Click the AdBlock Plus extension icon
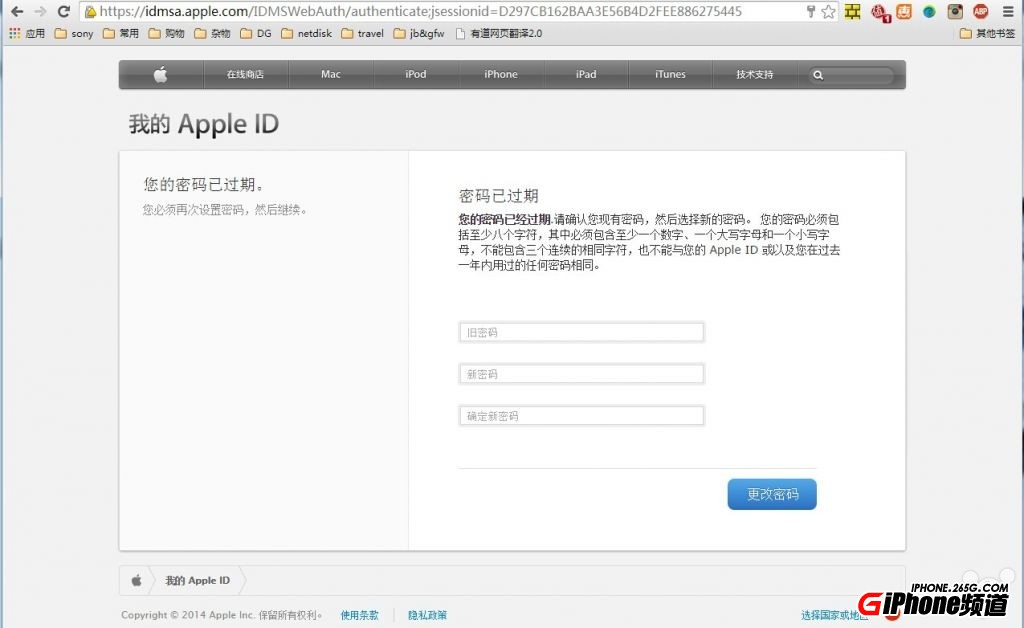Screen dimensions: 1024x628 click(981, 12)
